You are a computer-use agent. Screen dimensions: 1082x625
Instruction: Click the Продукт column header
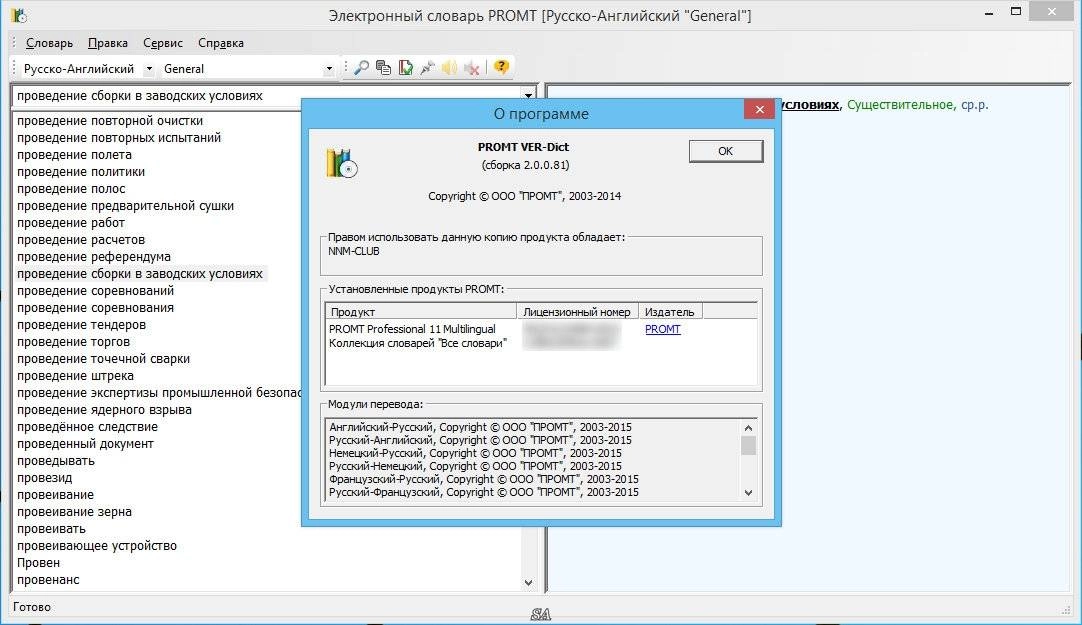point(421,312)
